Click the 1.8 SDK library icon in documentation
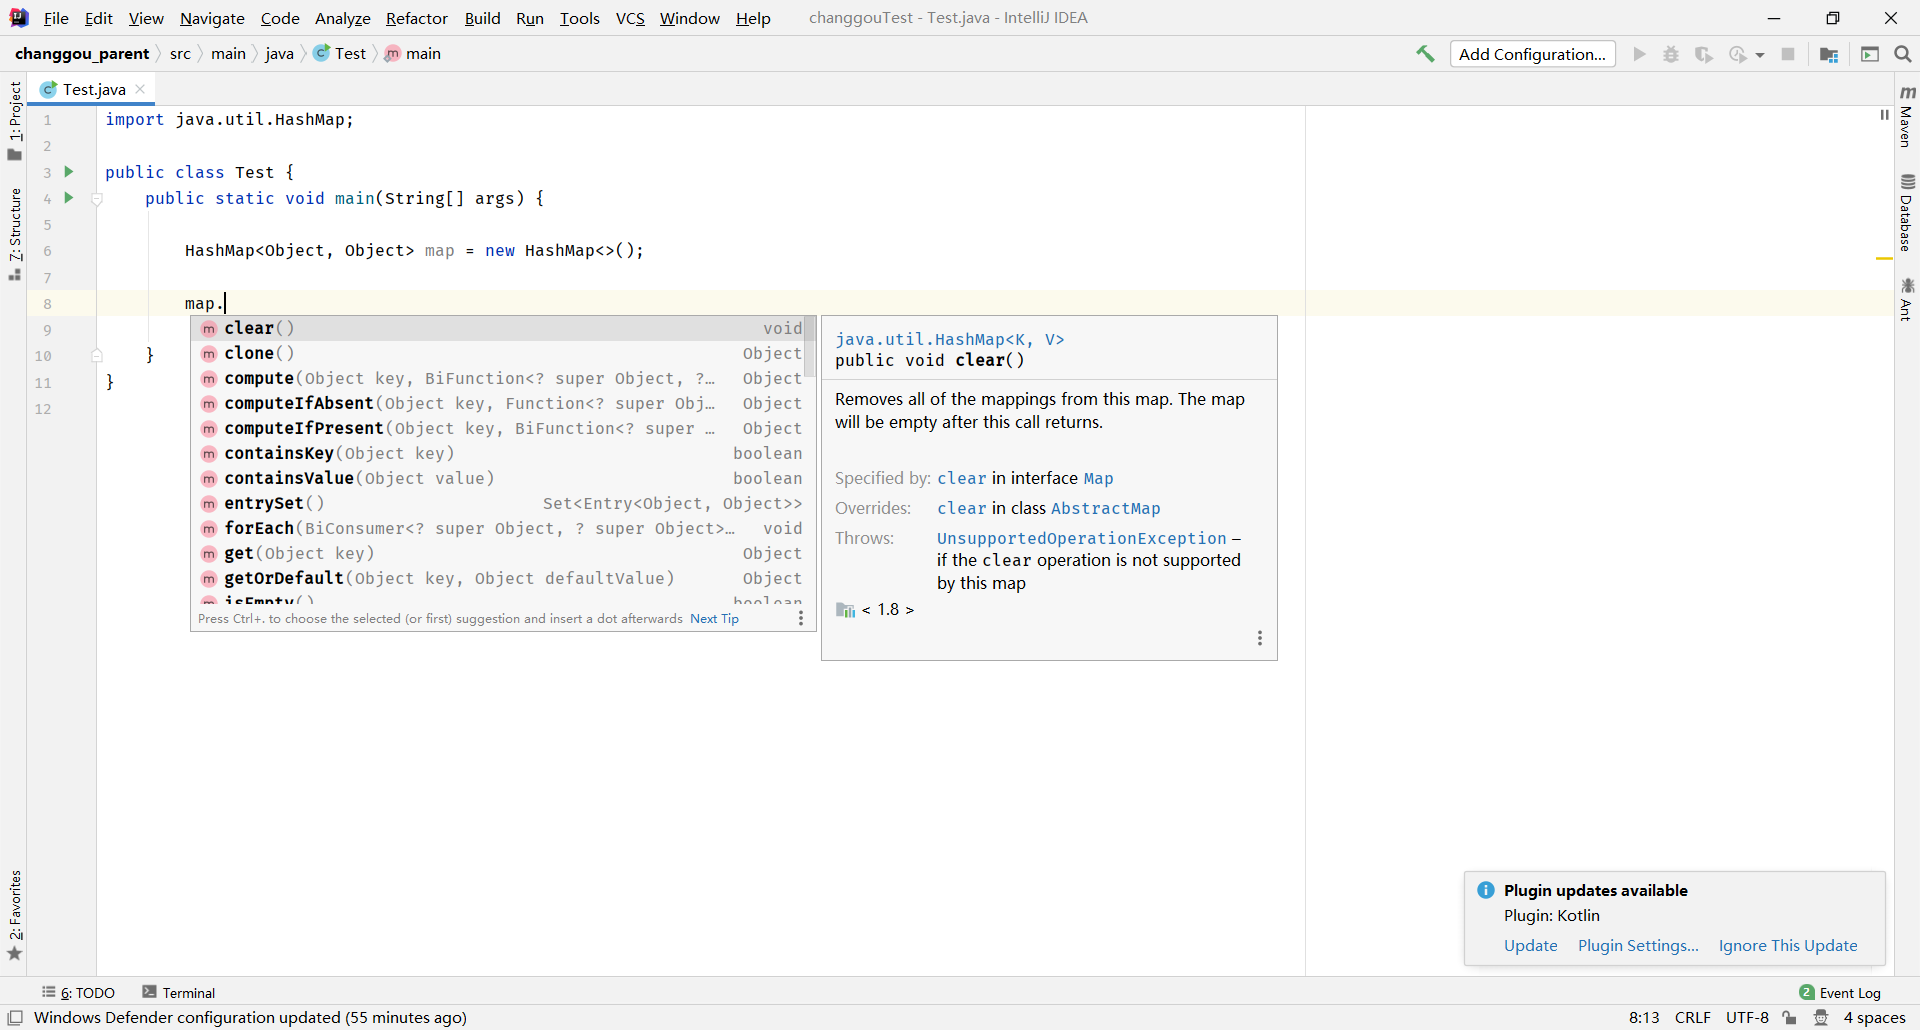 (845, 610)
